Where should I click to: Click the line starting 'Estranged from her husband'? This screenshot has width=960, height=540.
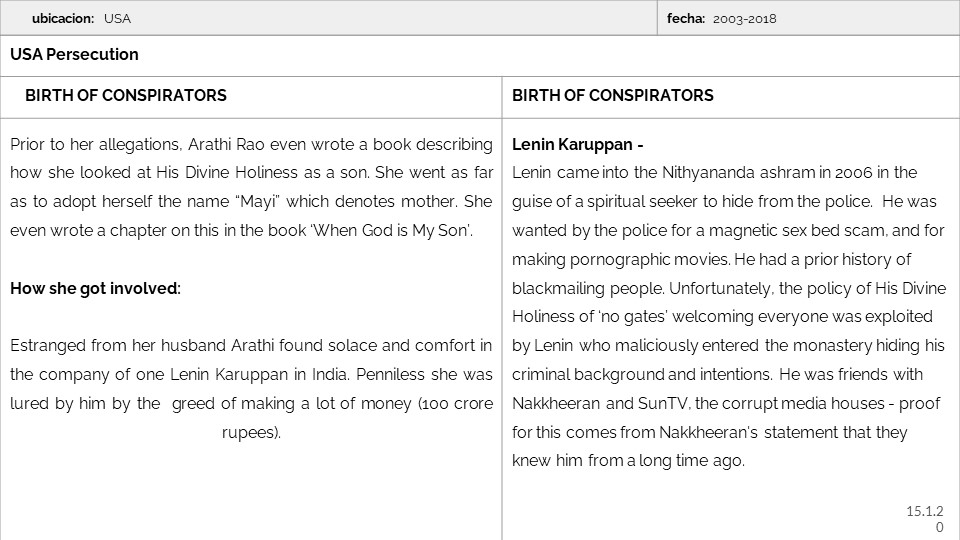pyautogui.click(x=251, y=346)
